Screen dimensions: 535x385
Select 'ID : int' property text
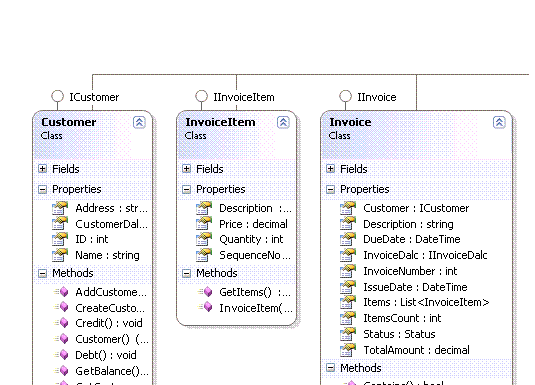pos(91,240)
